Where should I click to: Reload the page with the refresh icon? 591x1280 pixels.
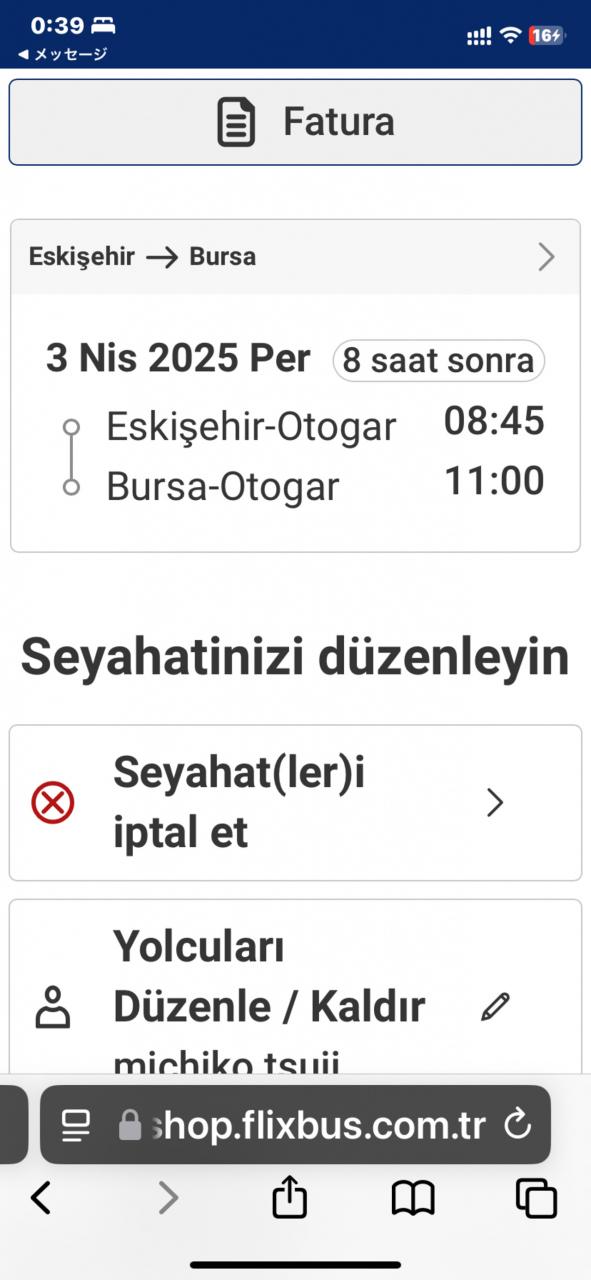click(x=517, y=1125)
